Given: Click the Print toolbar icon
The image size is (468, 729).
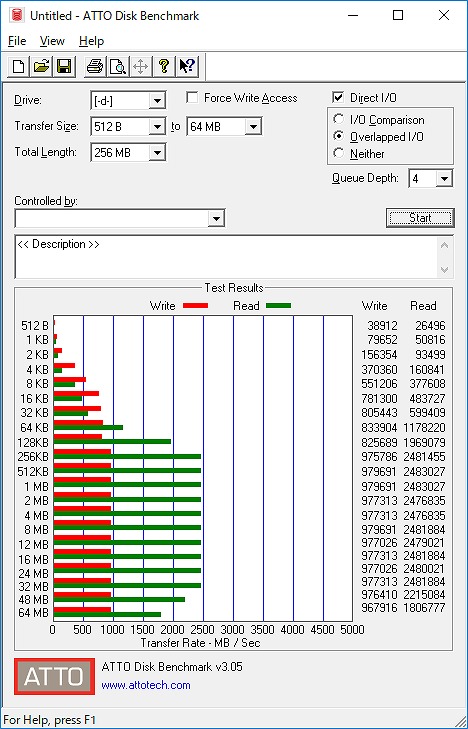Looking at the screenshot, I should [x=95, y=66].
